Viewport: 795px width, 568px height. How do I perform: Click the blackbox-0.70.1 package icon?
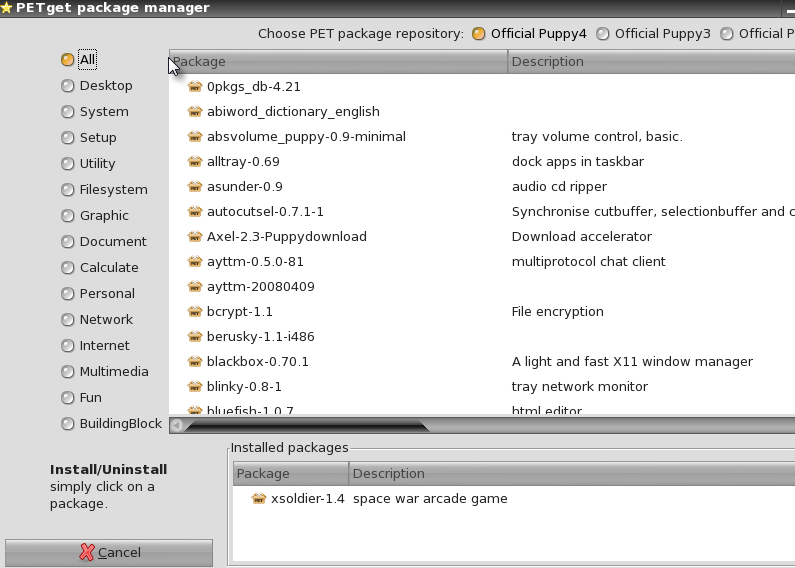(195, 362)
